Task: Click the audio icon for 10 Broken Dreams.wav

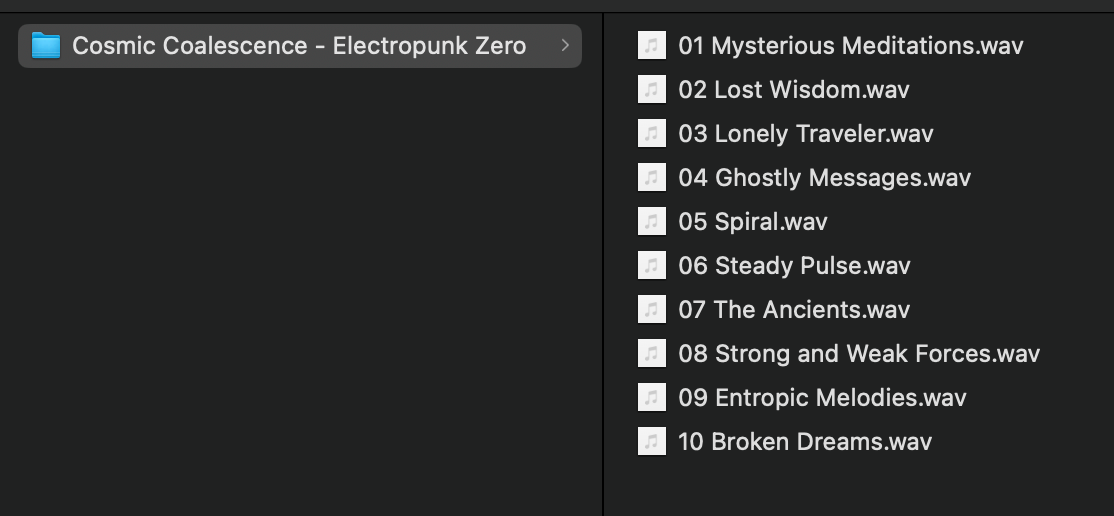Action: (x=651, y=442)
